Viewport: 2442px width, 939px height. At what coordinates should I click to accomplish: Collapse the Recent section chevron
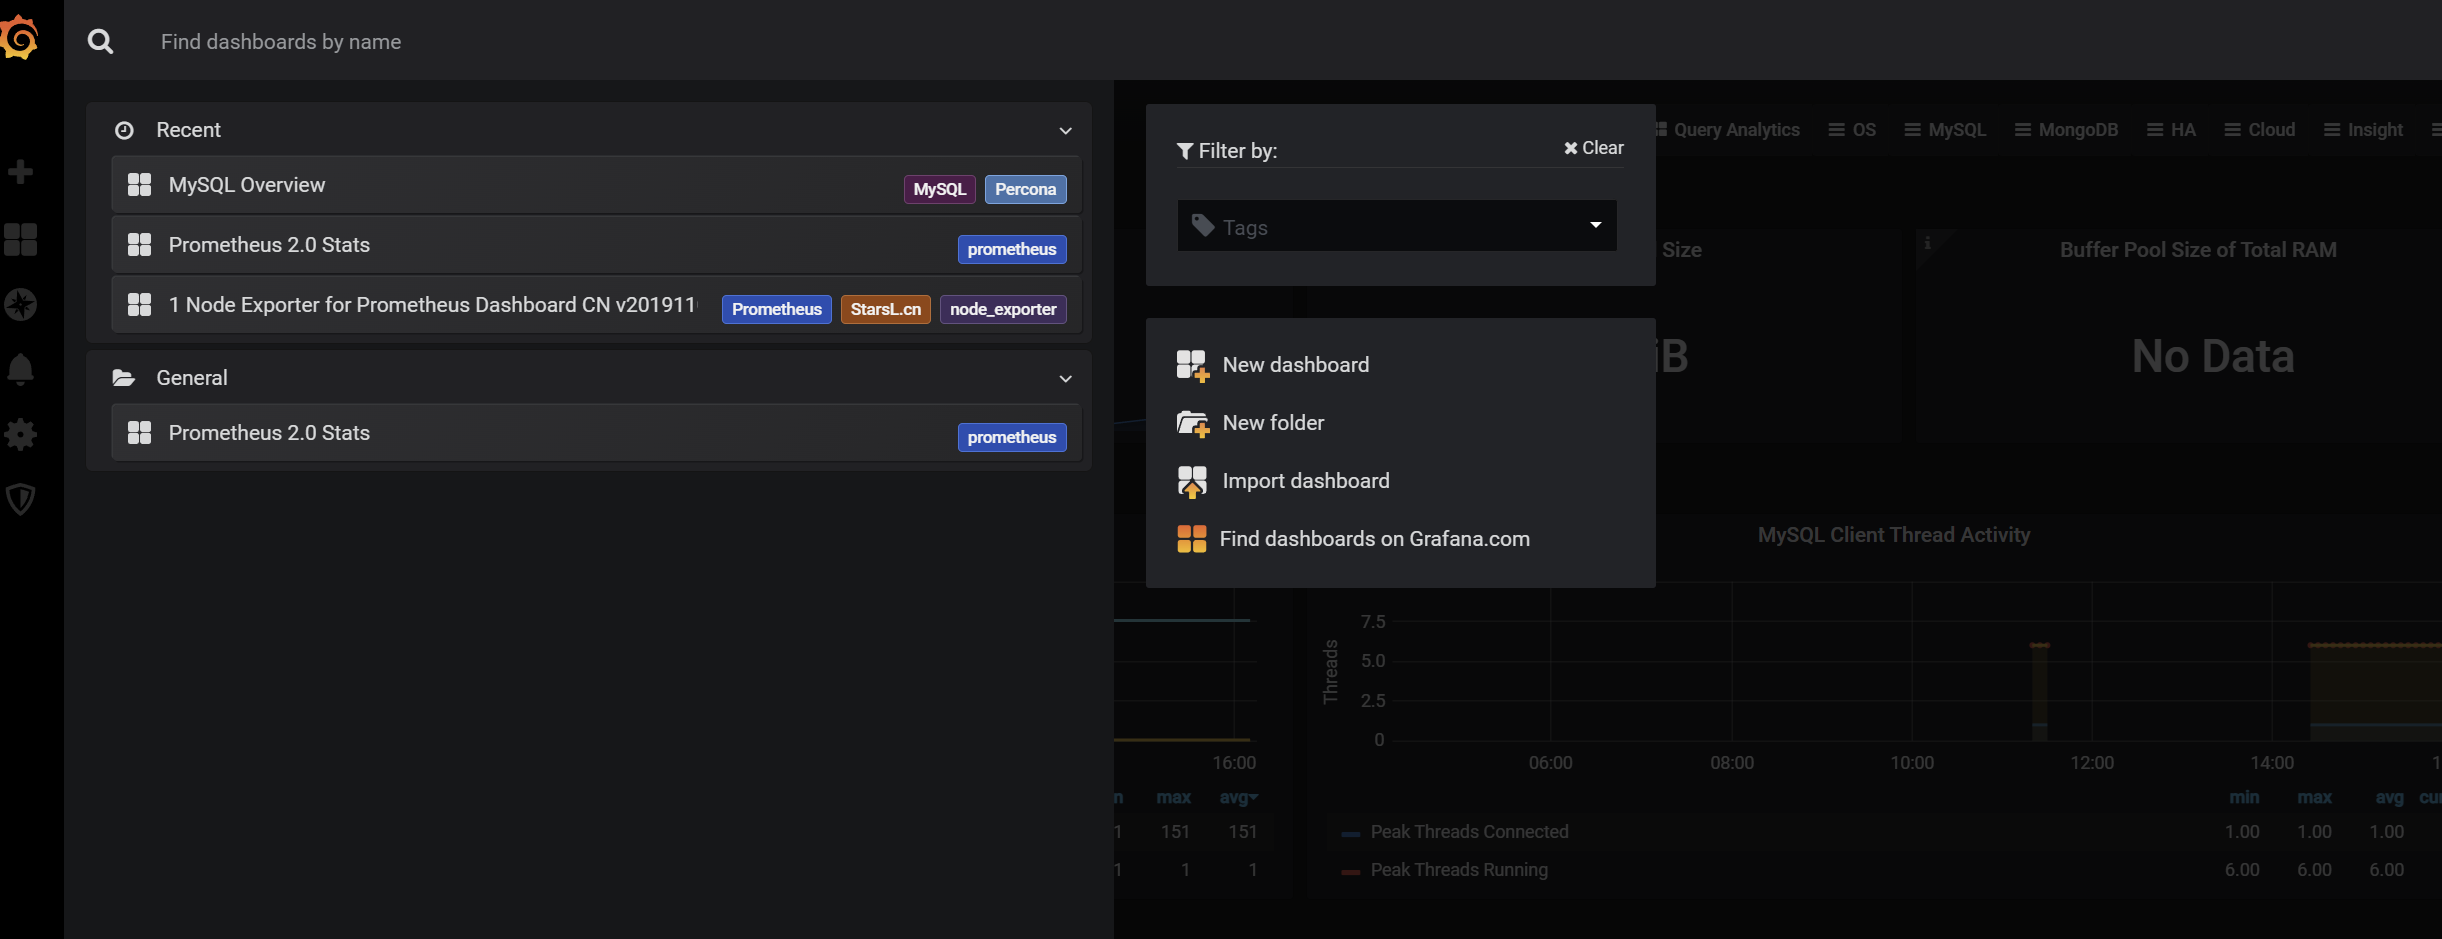(1066, 131)
